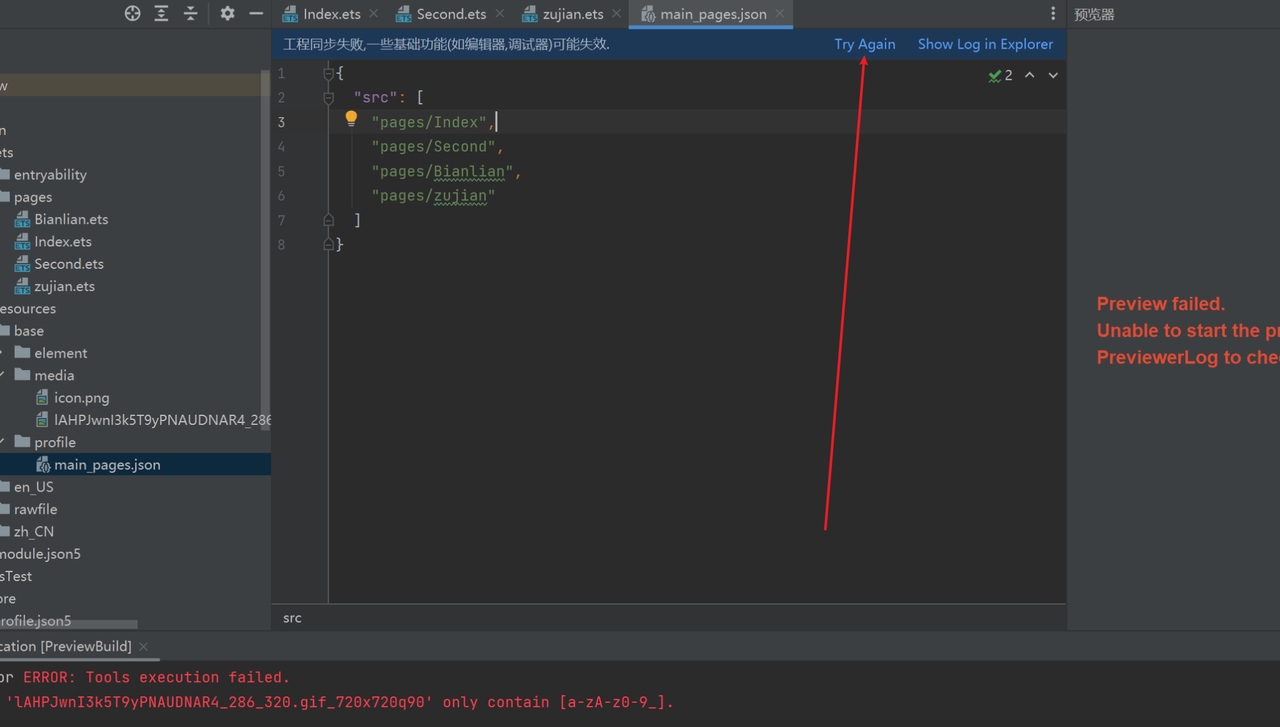Select pages folder in tree
The image size is (1280, 727).
32,197
